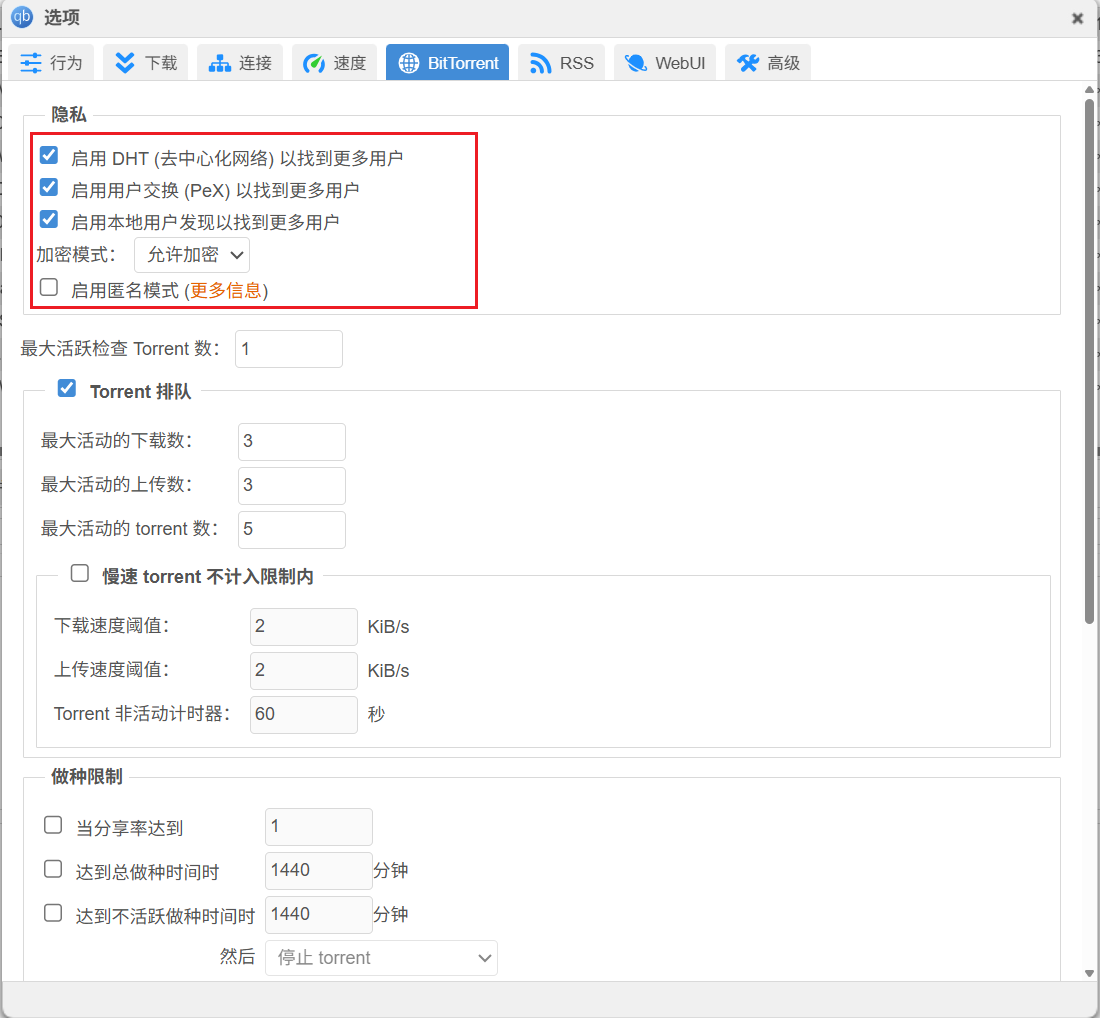Tick the 慢速 torrent 不计入限制内 checkbox
Screen dimensions: 1100x1018
[80, 574]
